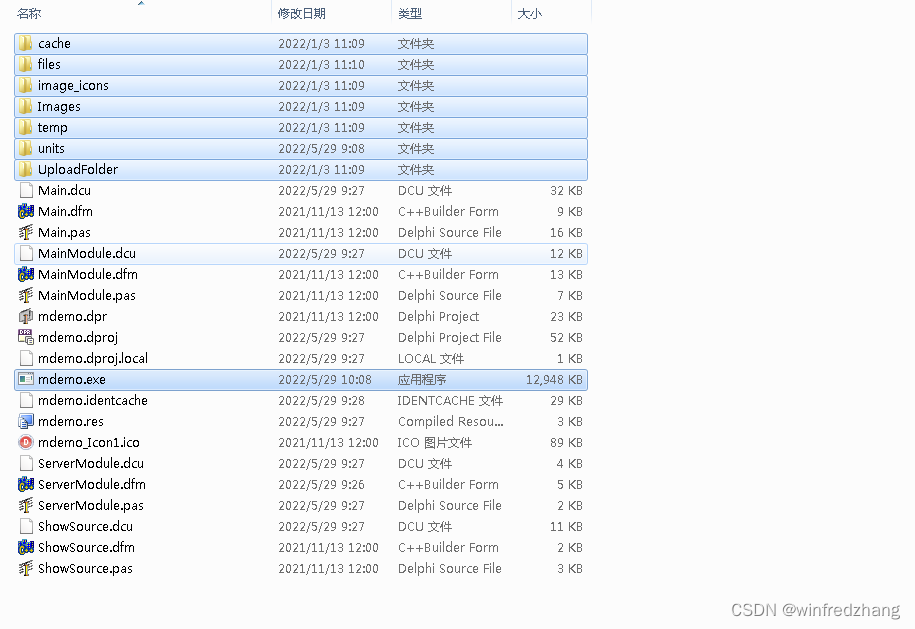Select the file name MainModule.dfm

pyautogui.click(x=88, y=274)
